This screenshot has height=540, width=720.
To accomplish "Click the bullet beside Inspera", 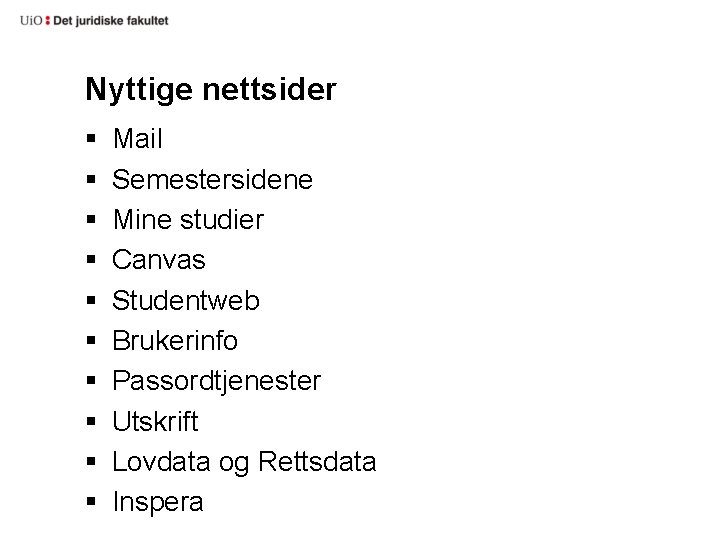I will coord(91,502).
